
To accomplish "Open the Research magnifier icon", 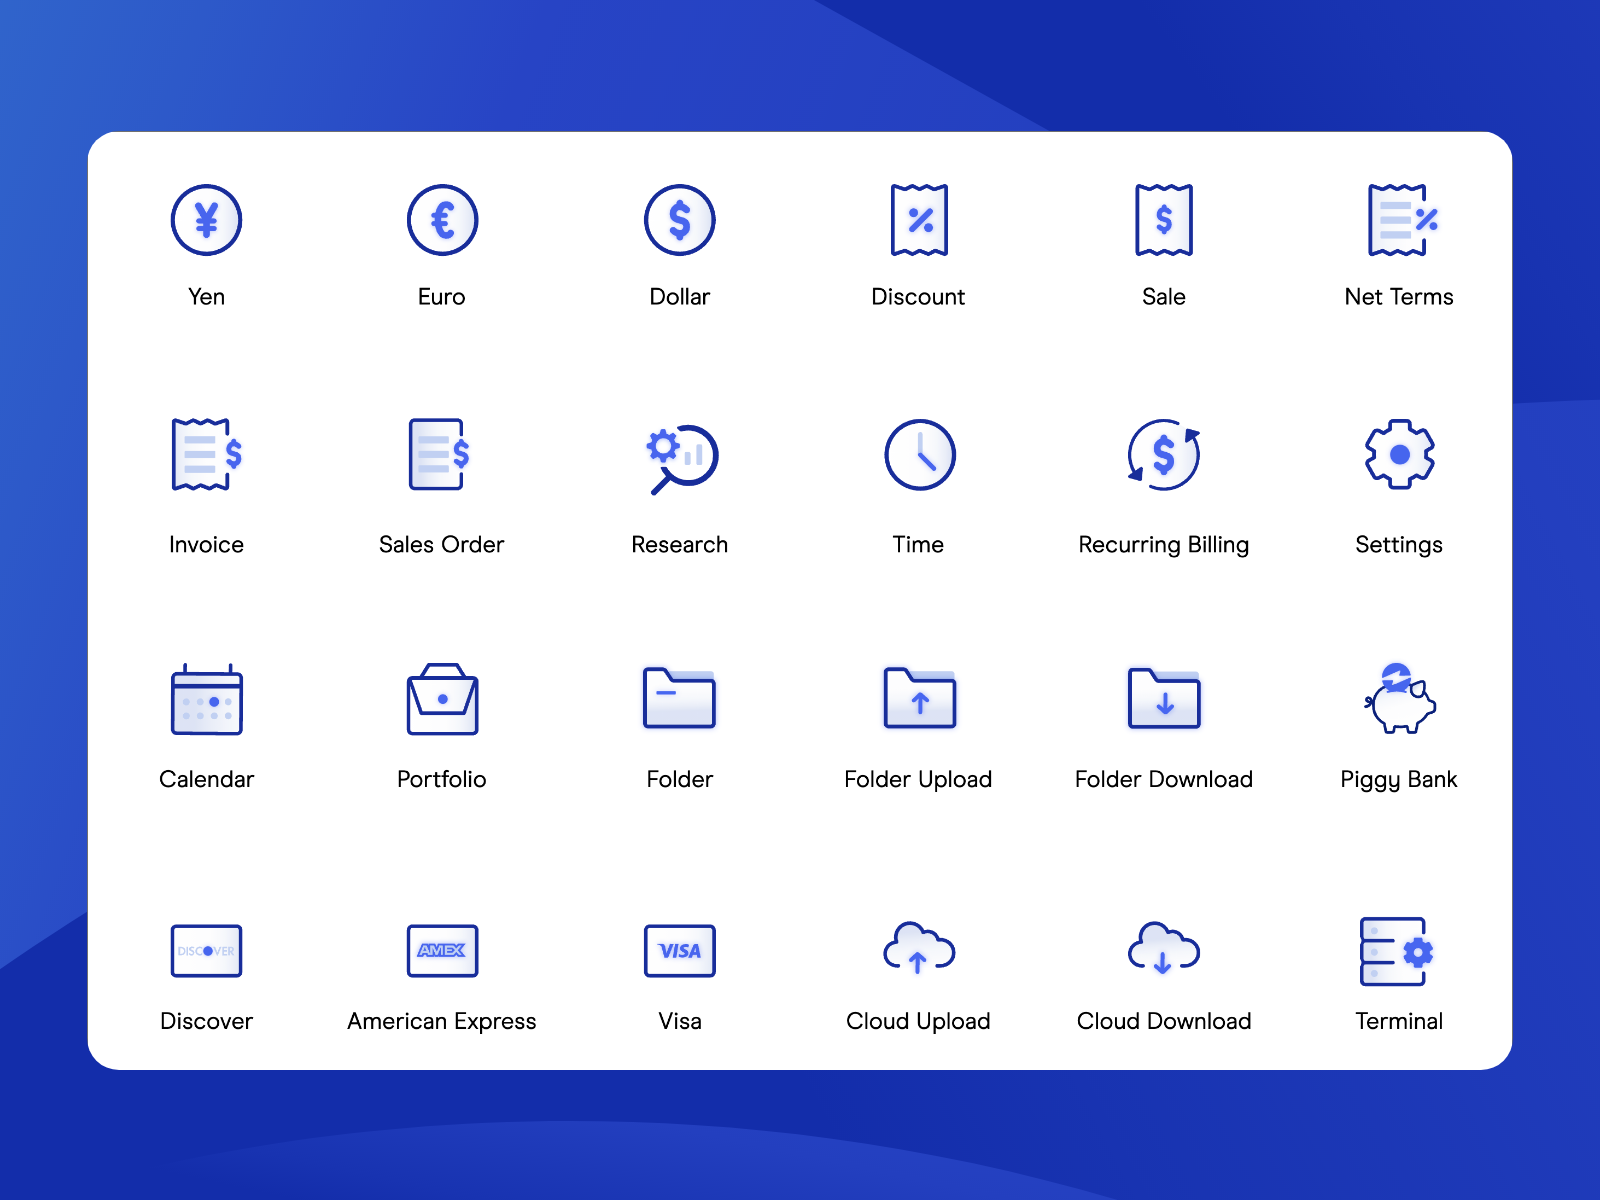I will coord(679,456).
